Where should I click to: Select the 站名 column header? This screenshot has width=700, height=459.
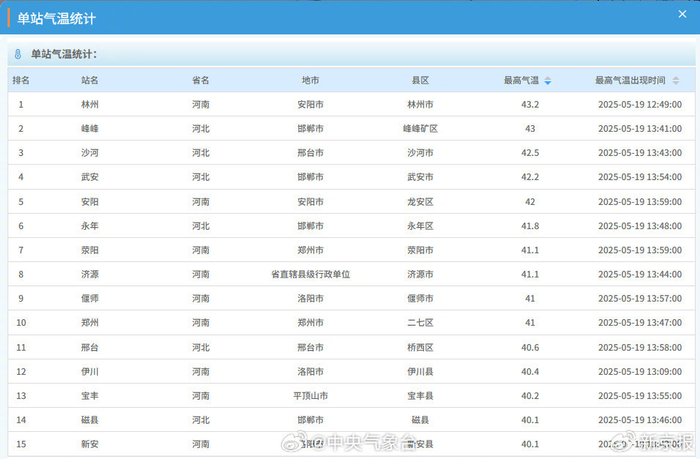coord(90,80)
